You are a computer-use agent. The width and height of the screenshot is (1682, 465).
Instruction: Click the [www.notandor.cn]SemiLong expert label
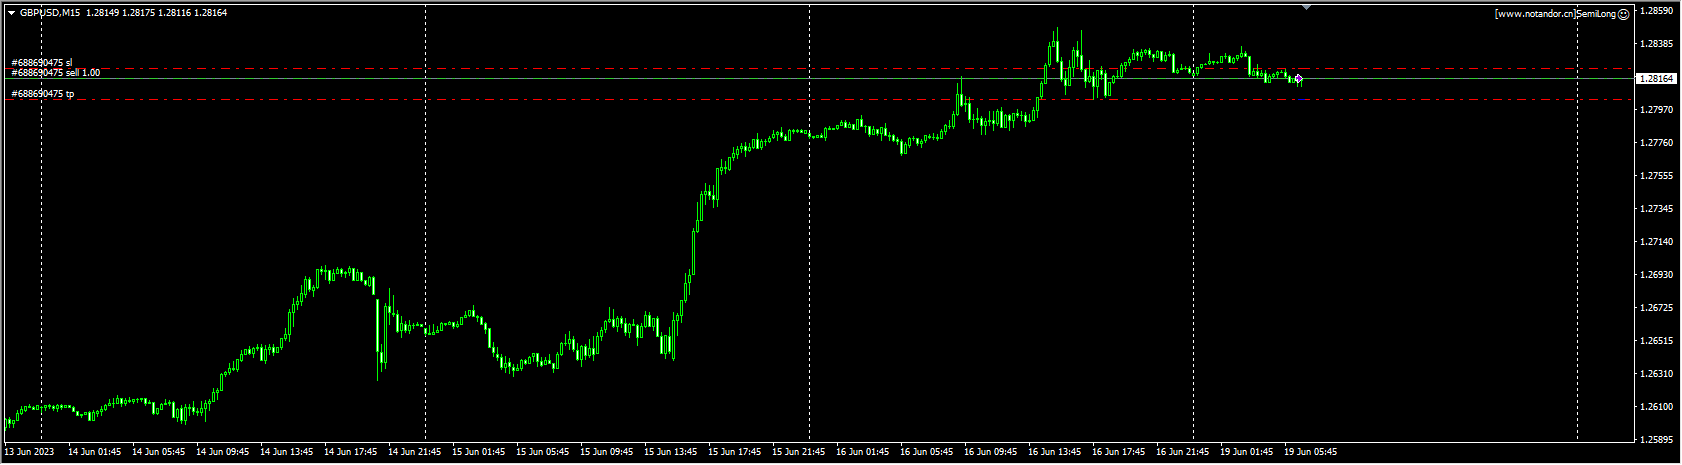(1556, 14)
